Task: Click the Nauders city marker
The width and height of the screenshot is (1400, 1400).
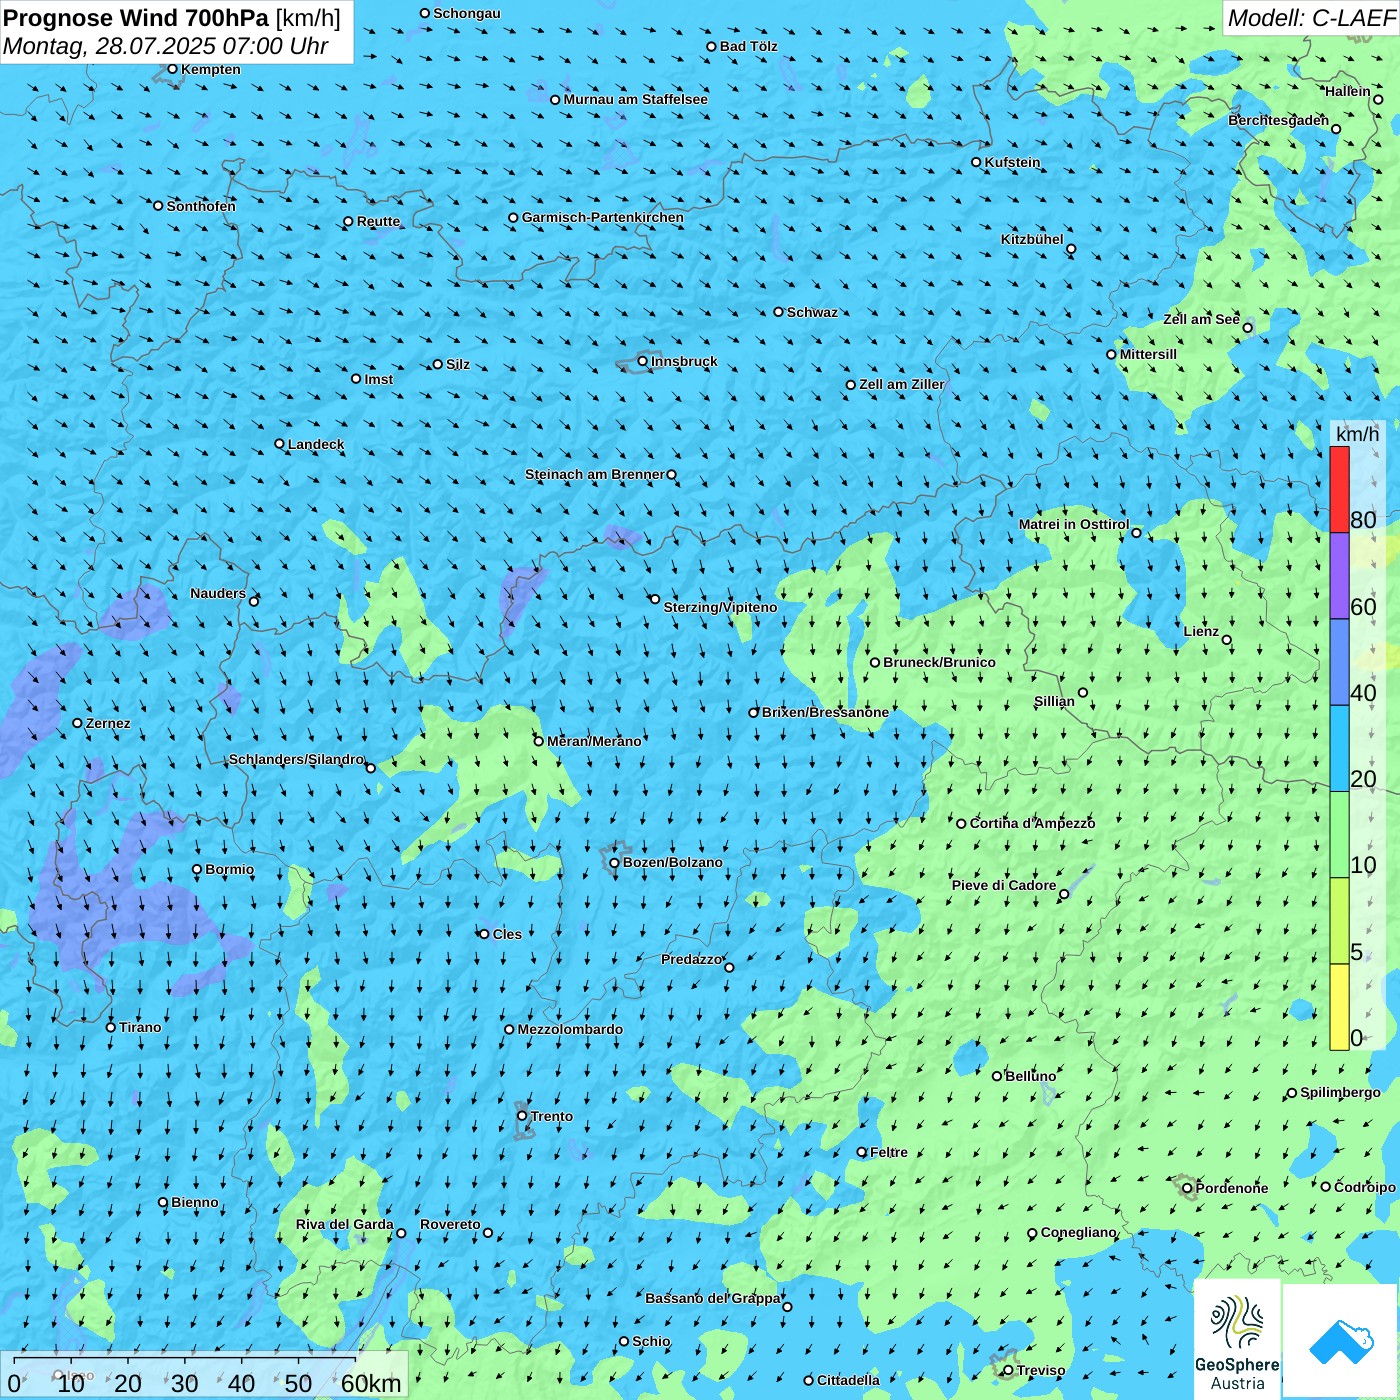Action: pos(254,601)
